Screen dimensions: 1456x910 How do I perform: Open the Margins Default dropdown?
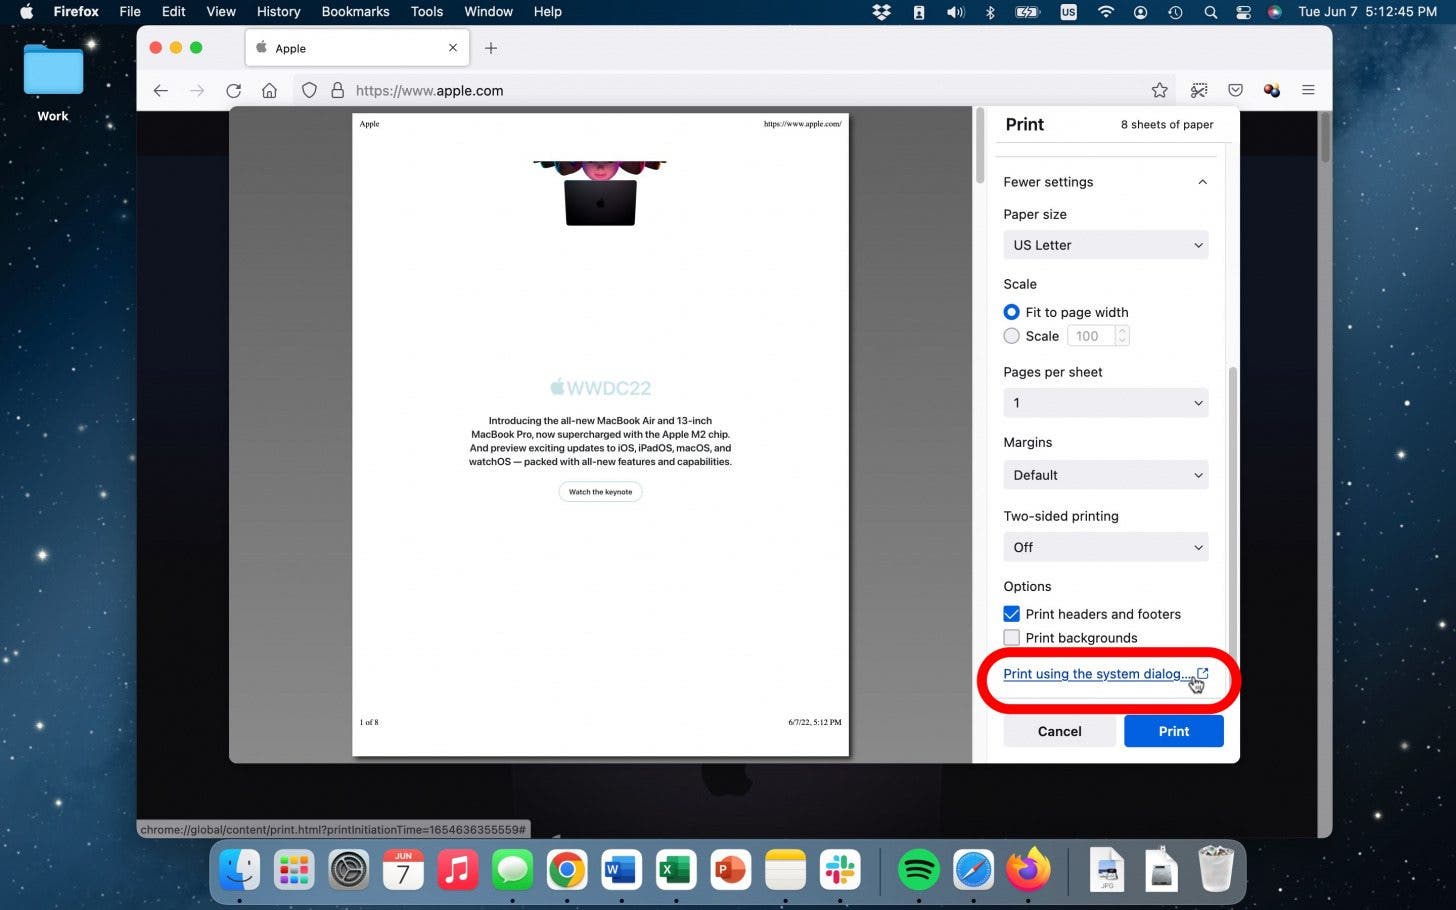coord(1105,475)
